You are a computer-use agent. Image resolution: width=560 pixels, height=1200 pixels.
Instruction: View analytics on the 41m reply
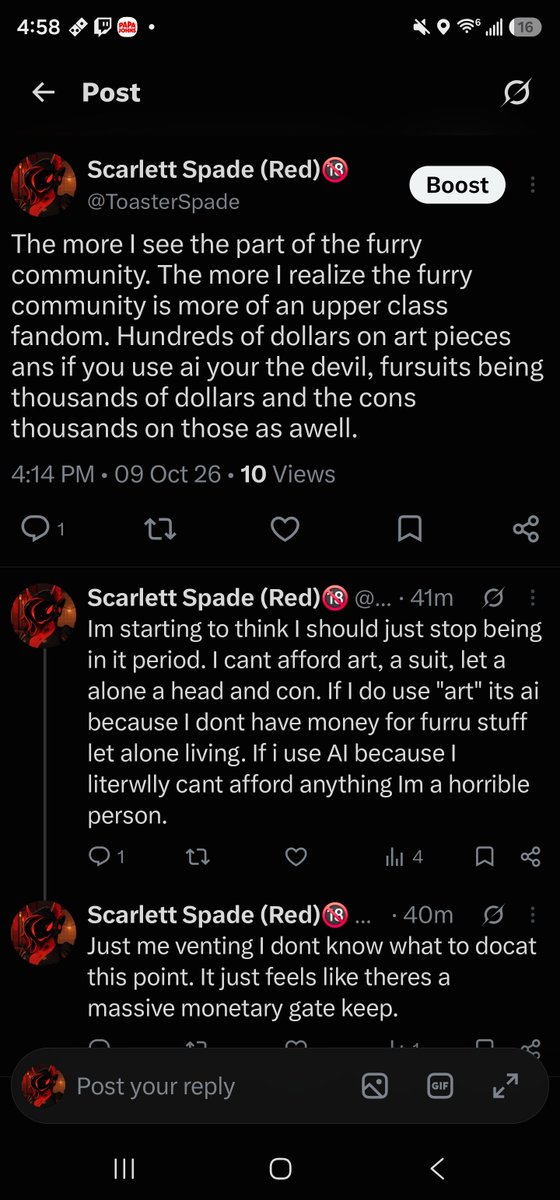(x=404, y=856)
